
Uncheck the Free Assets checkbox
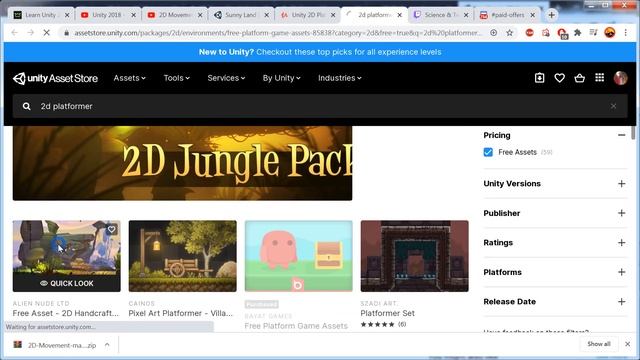coord(488,152)
